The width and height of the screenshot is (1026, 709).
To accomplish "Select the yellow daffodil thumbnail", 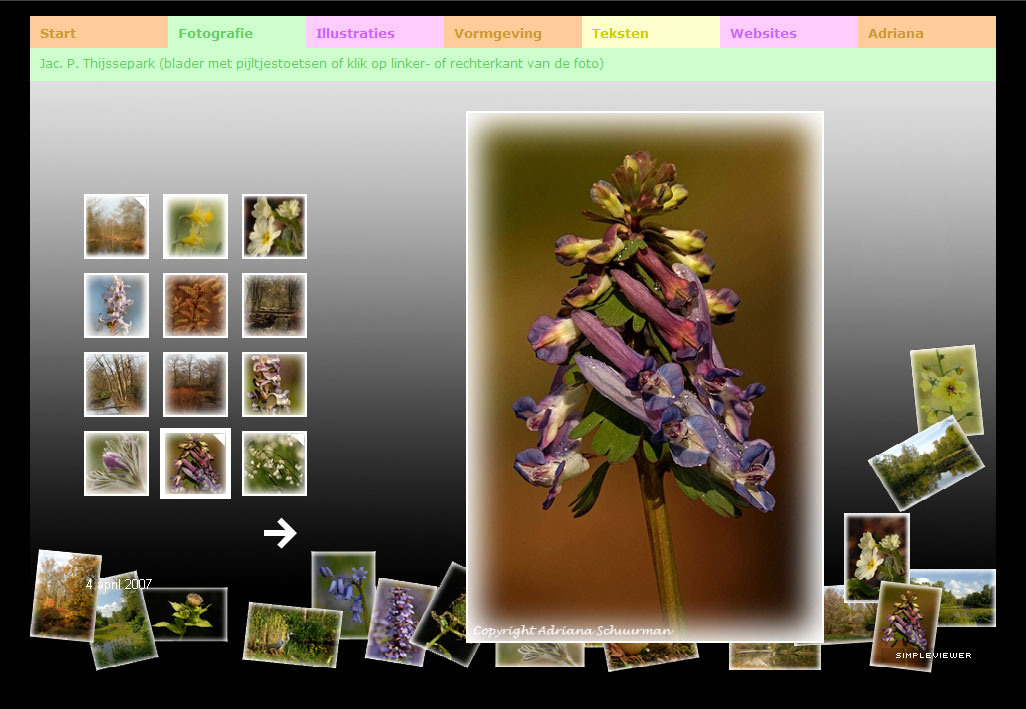I will pos(196,226).
